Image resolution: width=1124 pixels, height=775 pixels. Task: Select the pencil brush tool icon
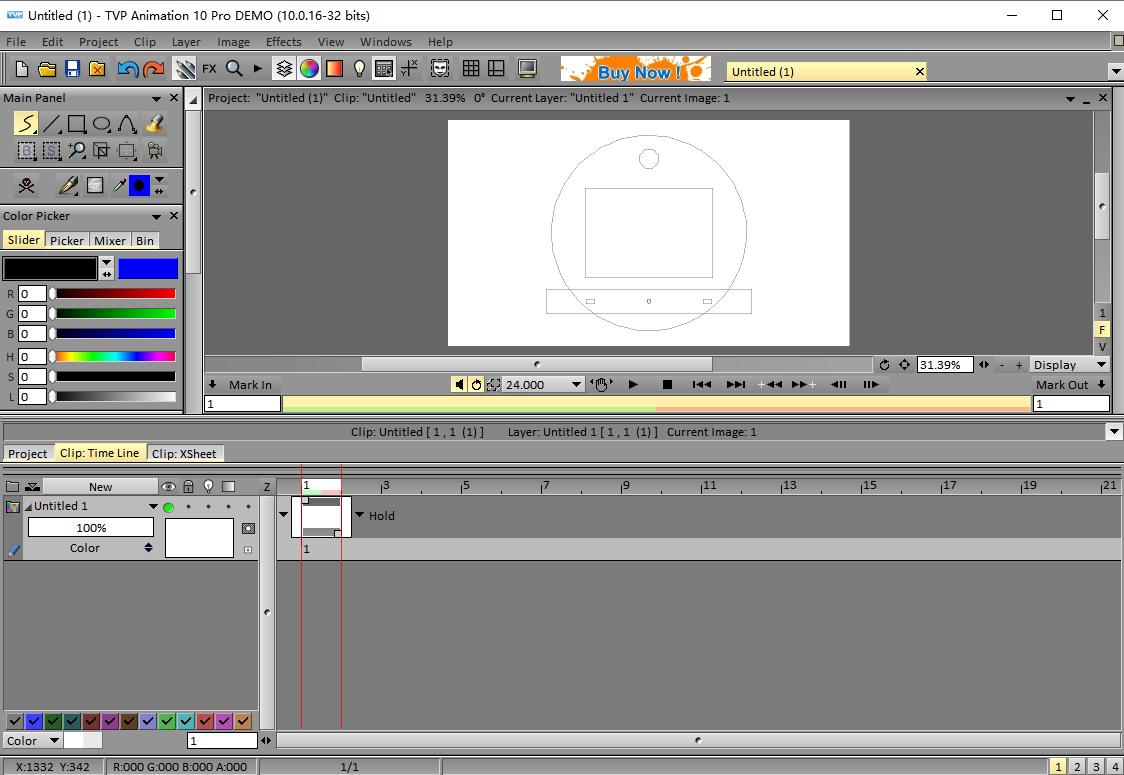click(x=67, y=186)
